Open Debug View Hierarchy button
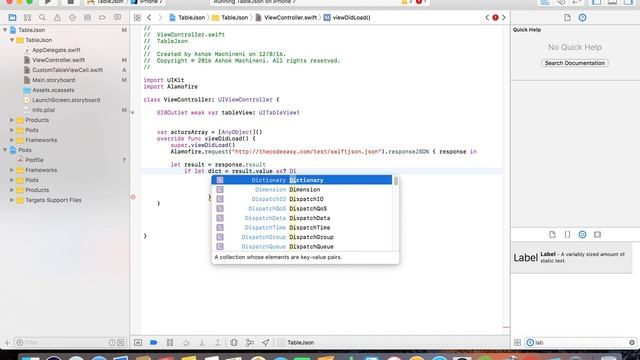Viewport: 640px width, 360px height. tap(234, 342)
